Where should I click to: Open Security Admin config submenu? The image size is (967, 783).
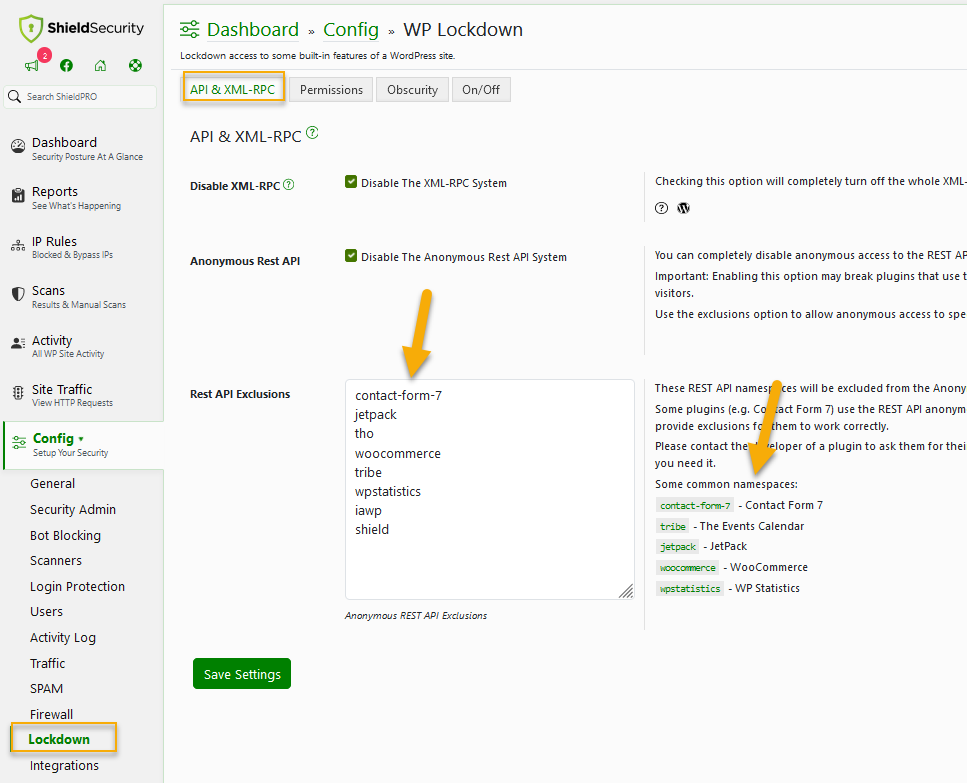(73, 509)
